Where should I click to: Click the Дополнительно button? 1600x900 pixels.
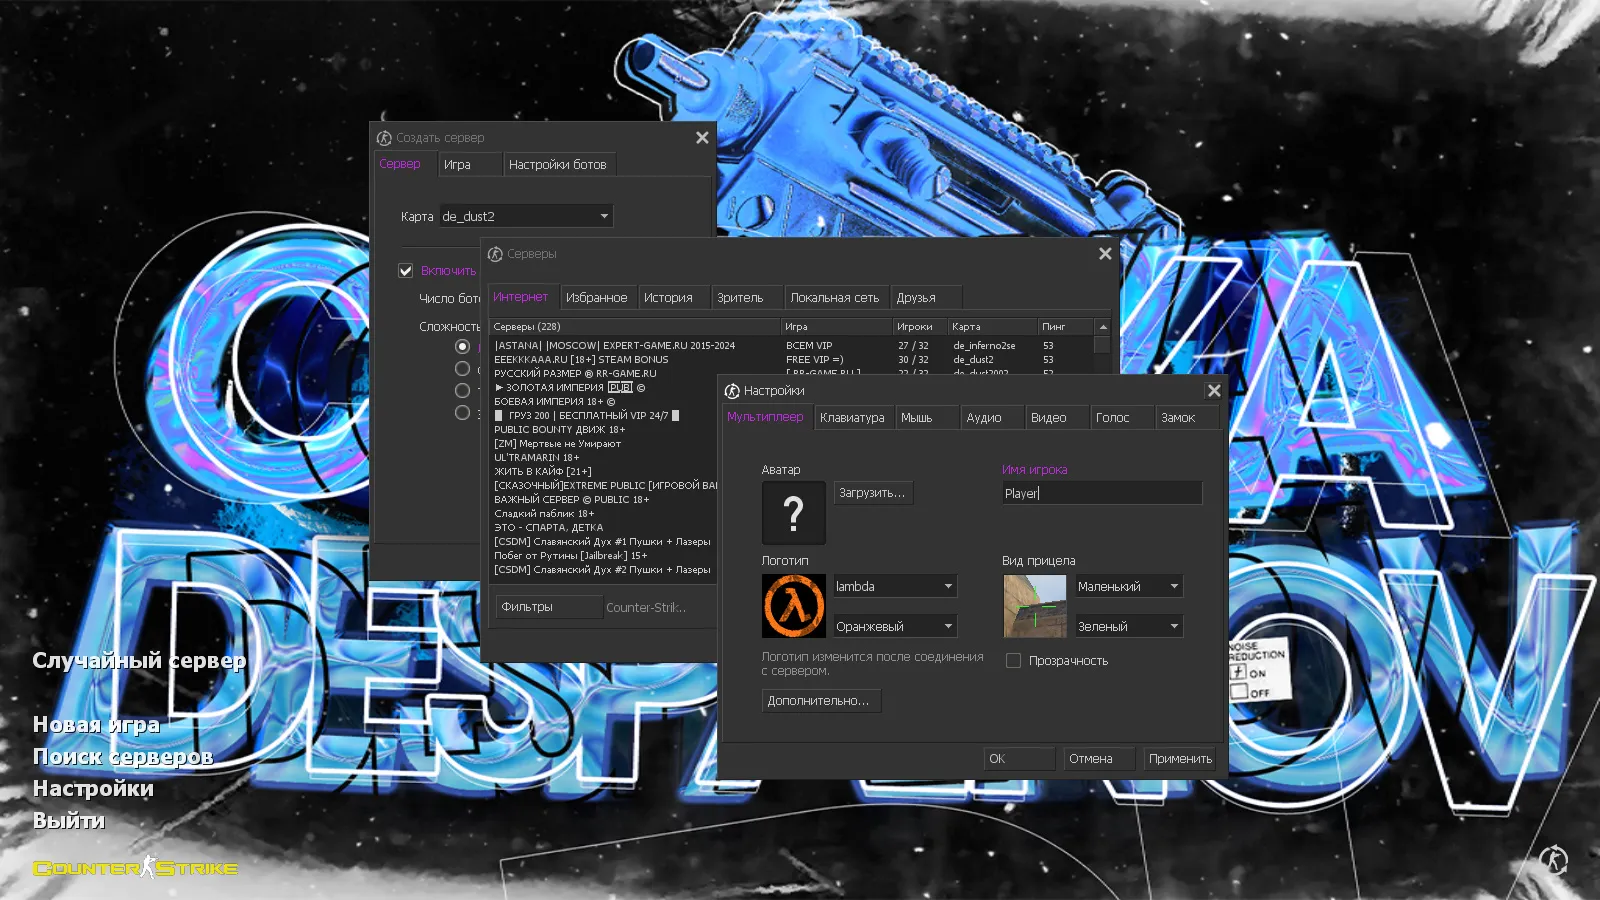click(x=820, y=700)
